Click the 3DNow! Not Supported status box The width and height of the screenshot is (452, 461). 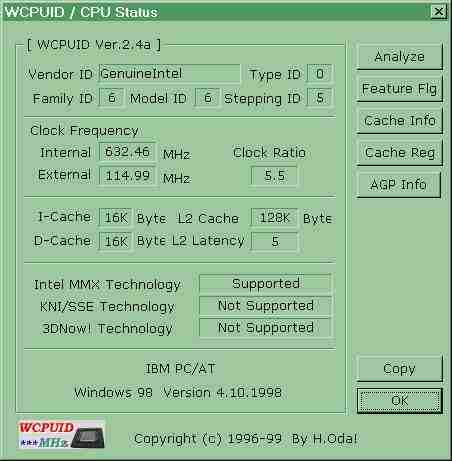click(265, 327)
